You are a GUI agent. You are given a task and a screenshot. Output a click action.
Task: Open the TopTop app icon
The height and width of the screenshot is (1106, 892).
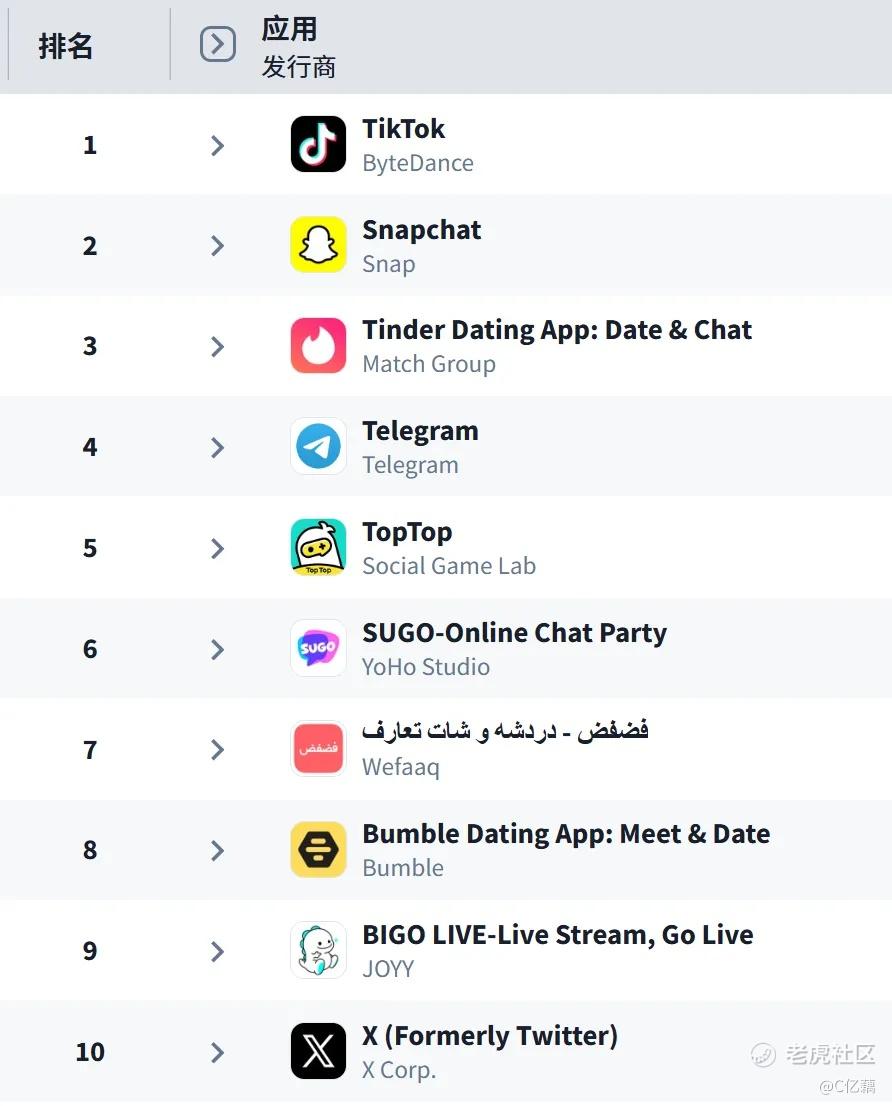[318, 547]
